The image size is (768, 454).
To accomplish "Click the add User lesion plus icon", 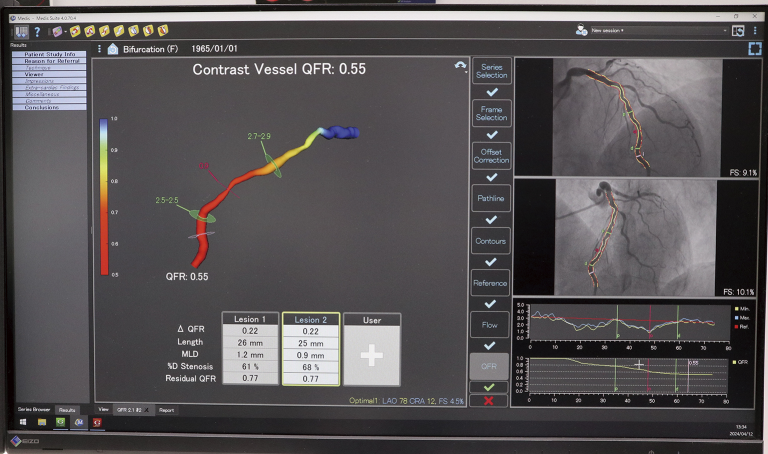I will click(372, 355).
